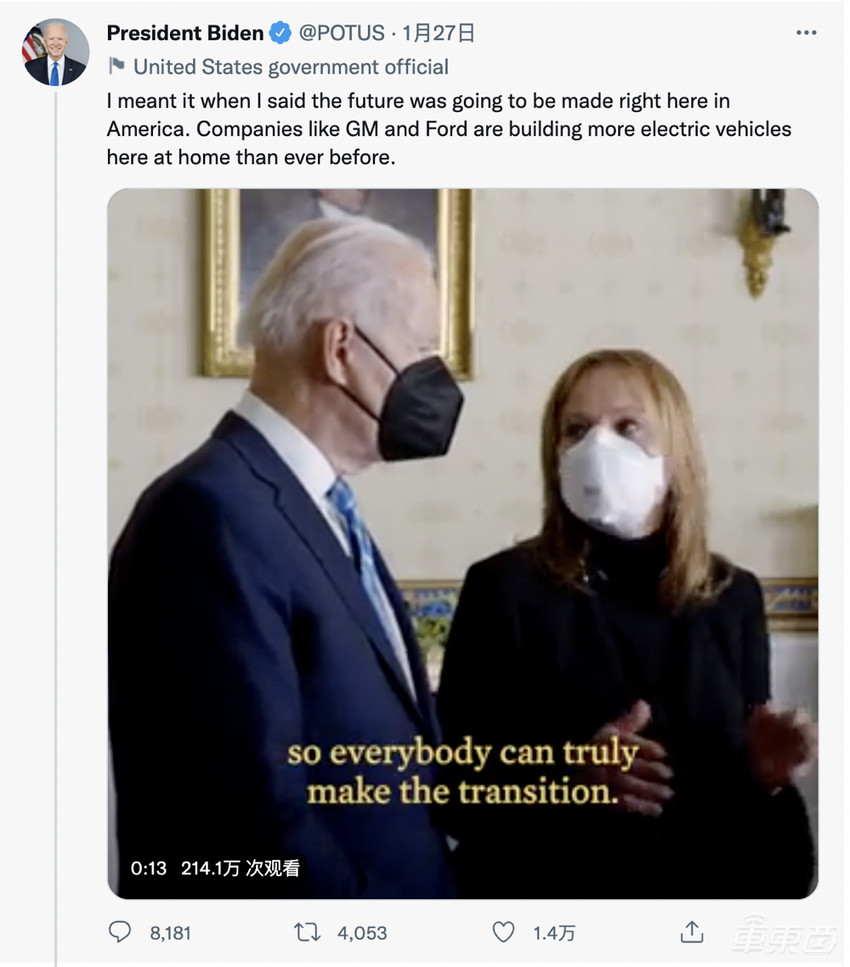Open President Biden's profile avatar
850x967 pixels.
coord(55,52)
